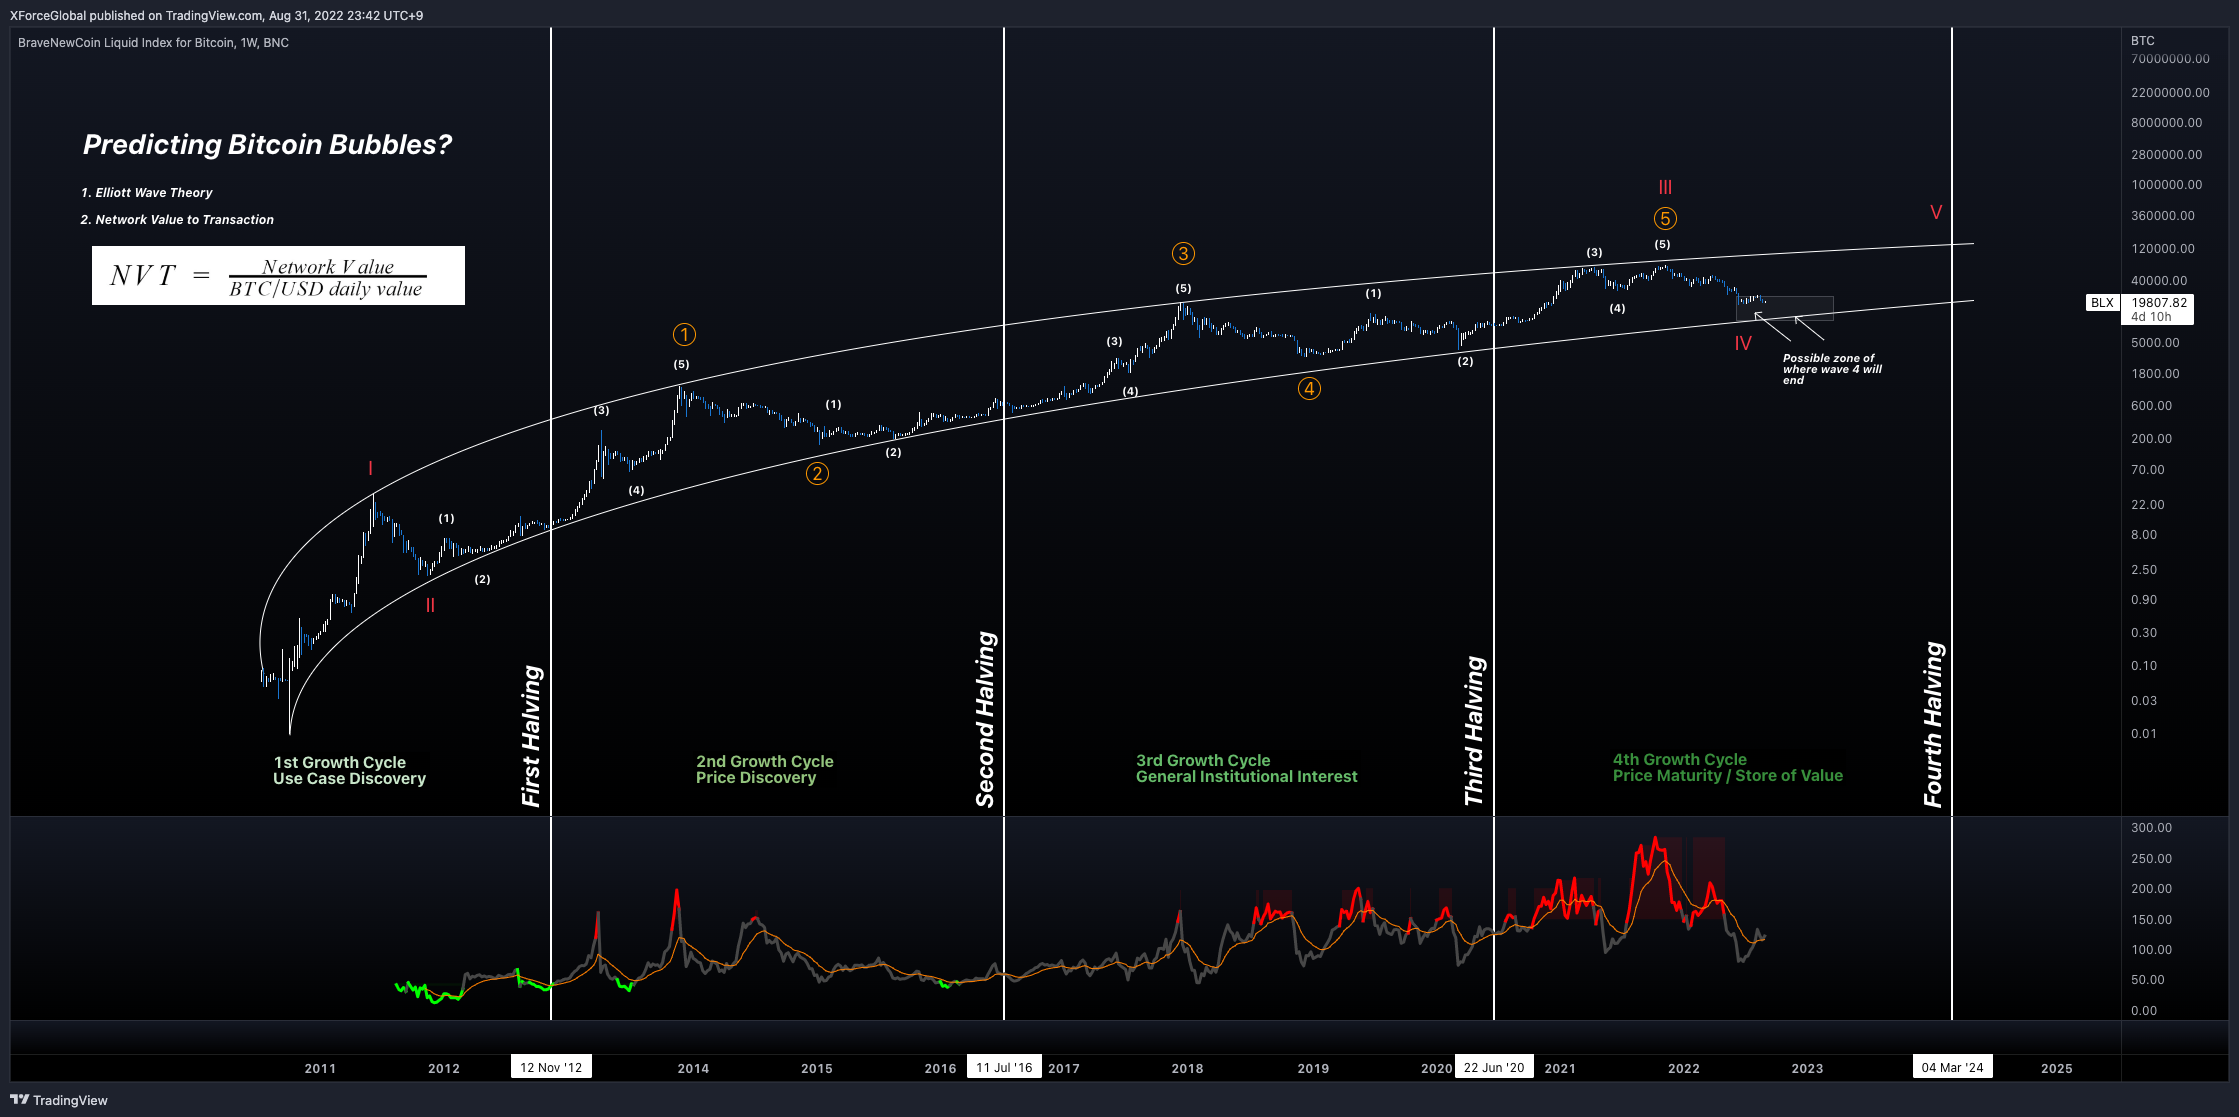Click the 'Possible zone of where wave 4 will end' note
Image resolution: width=2239 pixels, height=1117 pixels.
pyautogui.click(x=1832, y=369)
